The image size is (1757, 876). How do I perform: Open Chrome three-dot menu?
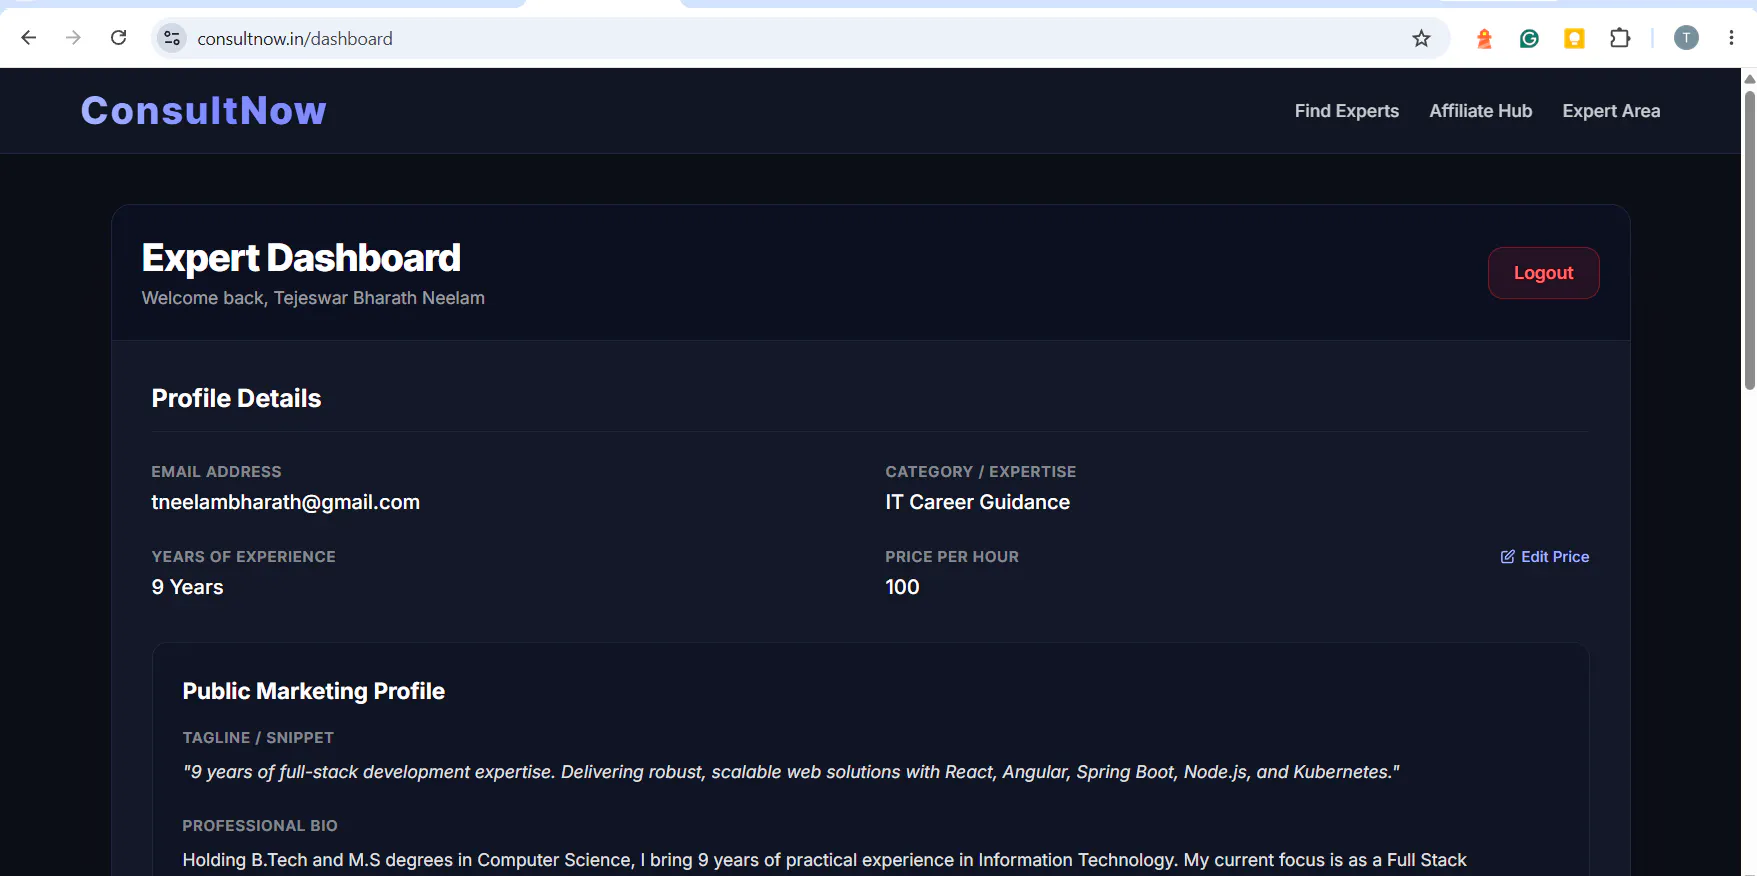click(x=1731, y=38)
